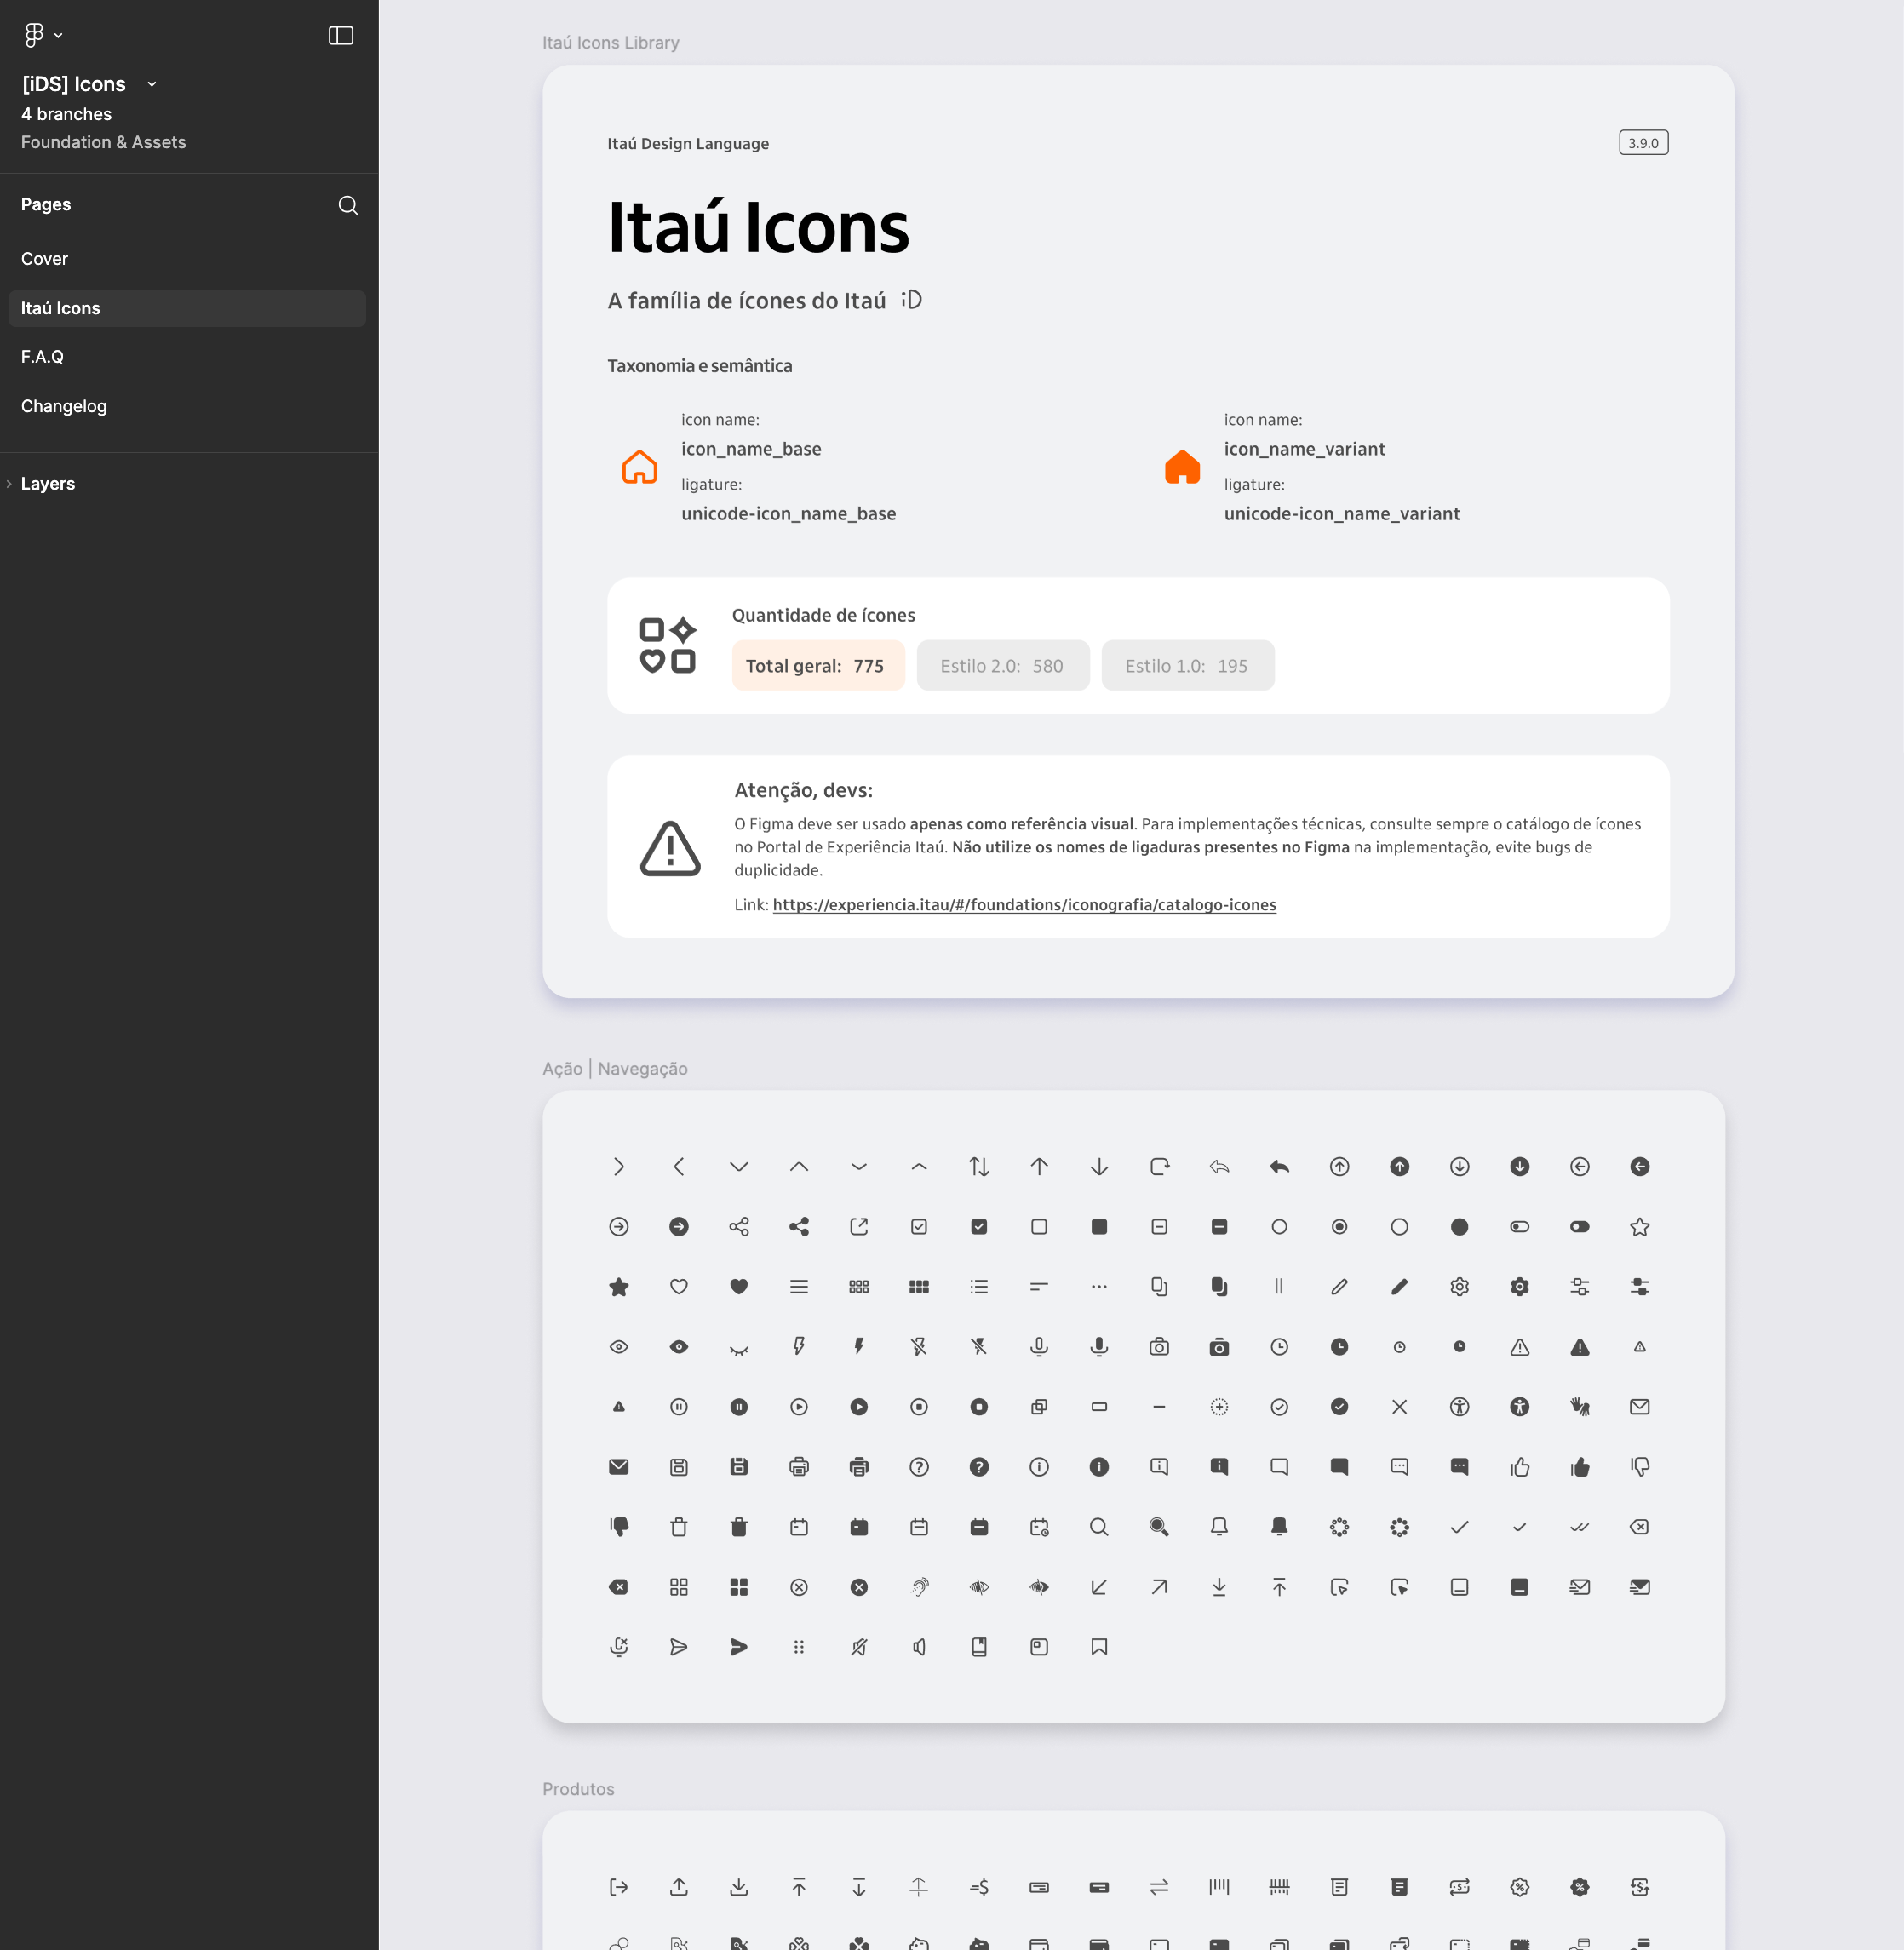Select the up-down swap arrows icon
The image size is (1904, 1950).
pyautogui.click(x=979, y=1167)
